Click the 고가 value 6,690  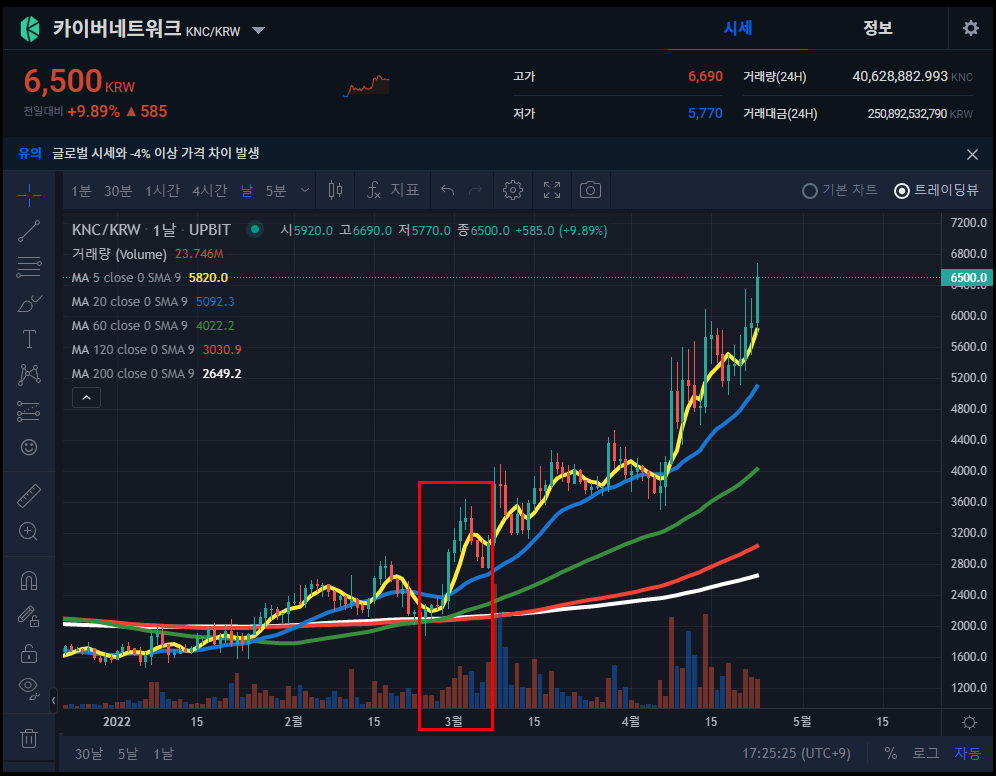tap(705, 76)
